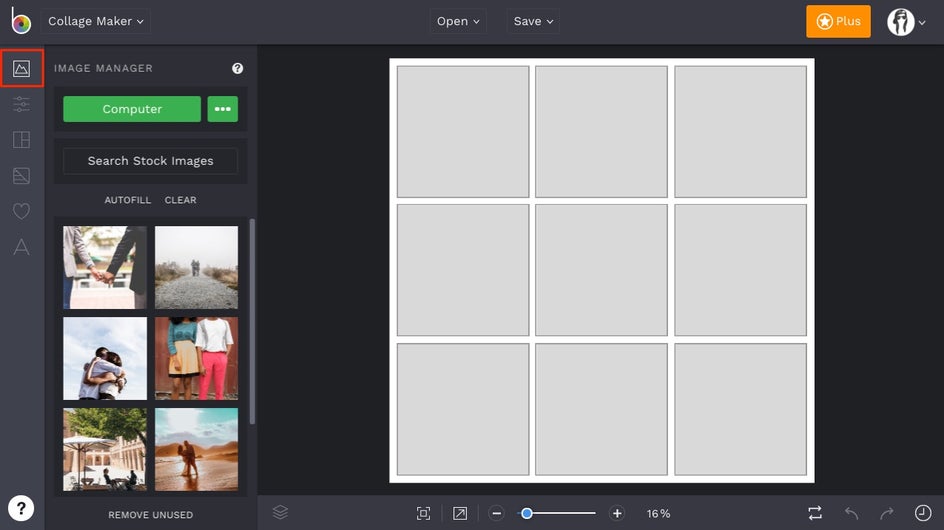This screenshot has width=944, height=530.
Task: Click the fit-to-screen icon
Action: pos(423,513)
